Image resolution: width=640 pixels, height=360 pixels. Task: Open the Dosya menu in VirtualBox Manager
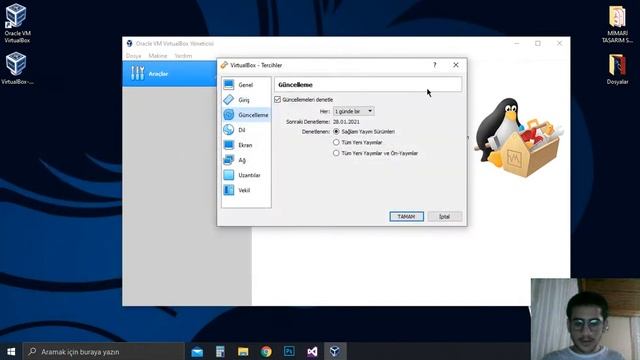tap(133, 56)
